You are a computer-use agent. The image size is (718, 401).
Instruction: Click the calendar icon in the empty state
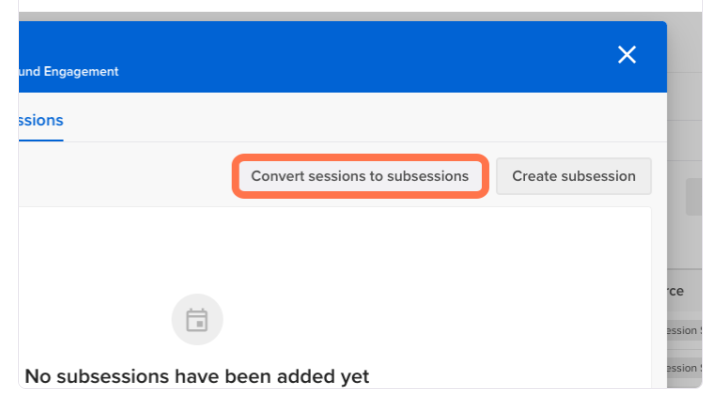(x=197, y=320)
